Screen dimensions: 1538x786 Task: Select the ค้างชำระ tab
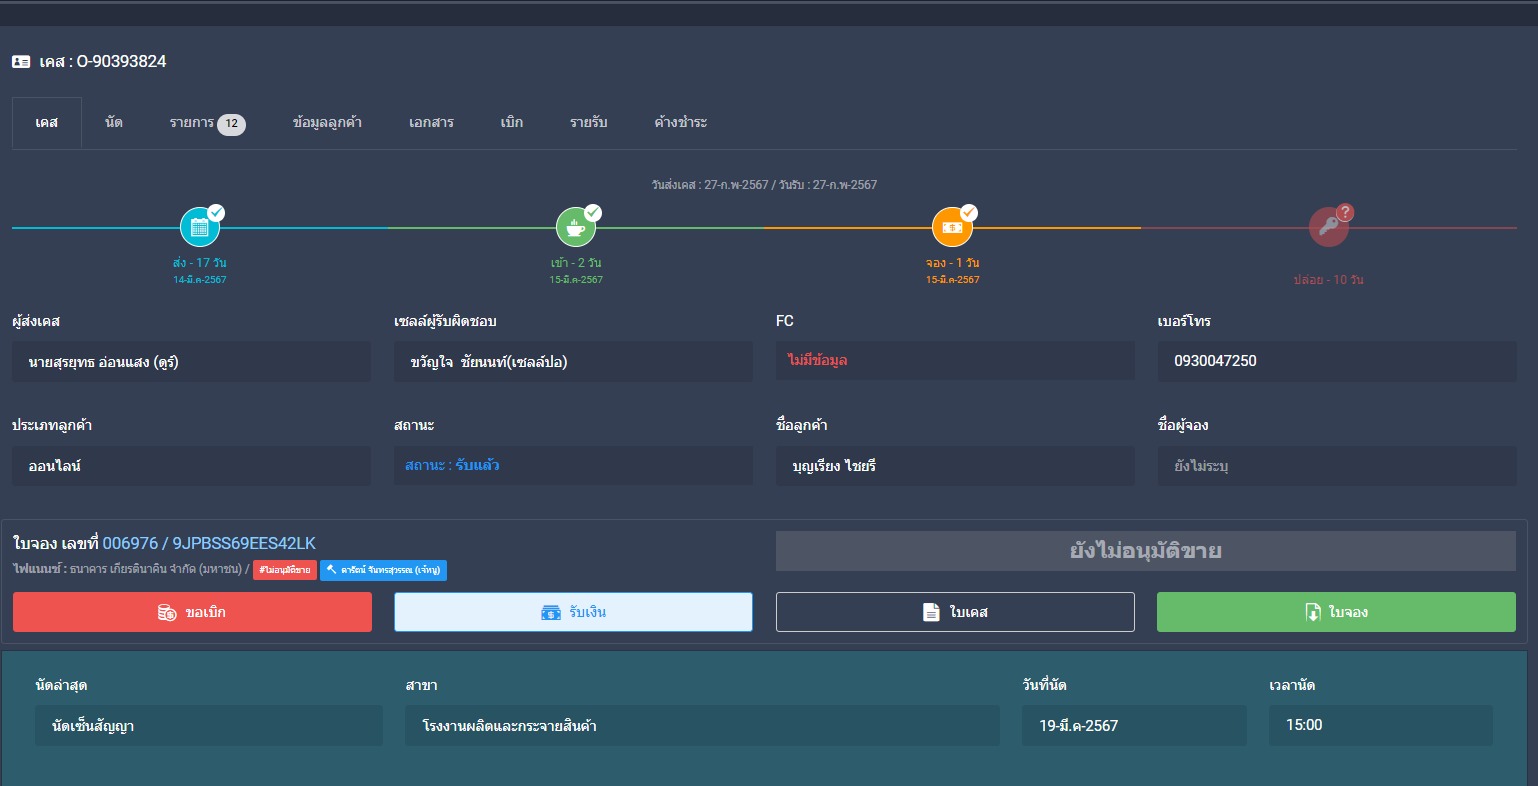[680, 122]
